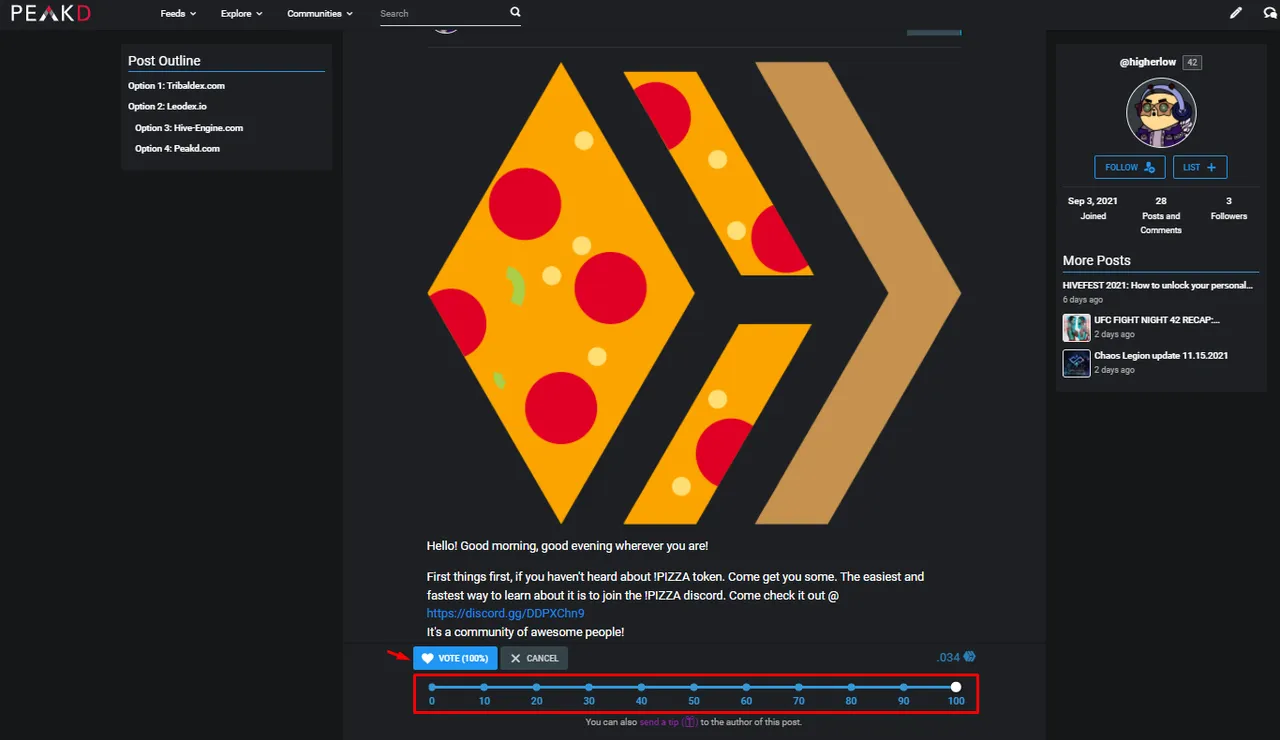Click the reputation badge 42
1280x740 pixels.
coord(1192,62)
